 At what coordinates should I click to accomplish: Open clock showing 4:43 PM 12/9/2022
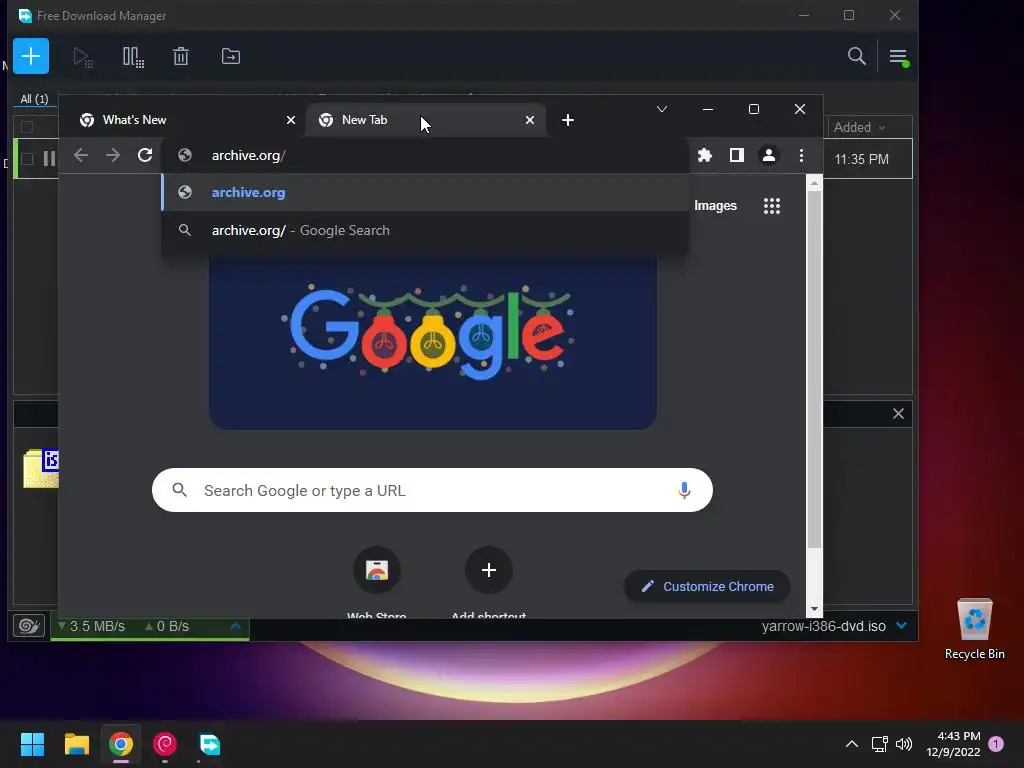point(953,744)
